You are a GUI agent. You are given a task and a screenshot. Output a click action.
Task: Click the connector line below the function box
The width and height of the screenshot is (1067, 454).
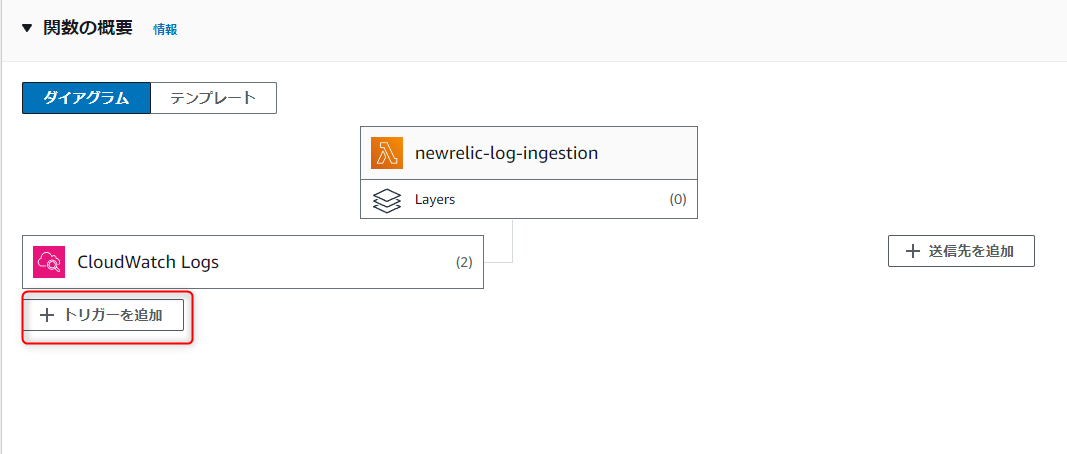click(512, 240)
